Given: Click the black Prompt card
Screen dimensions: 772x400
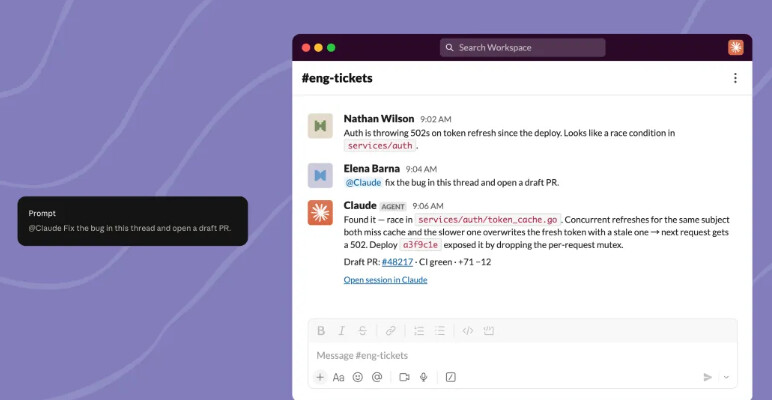Looking at the screenshot, I should pyautogui.click(x=132, y=221).
